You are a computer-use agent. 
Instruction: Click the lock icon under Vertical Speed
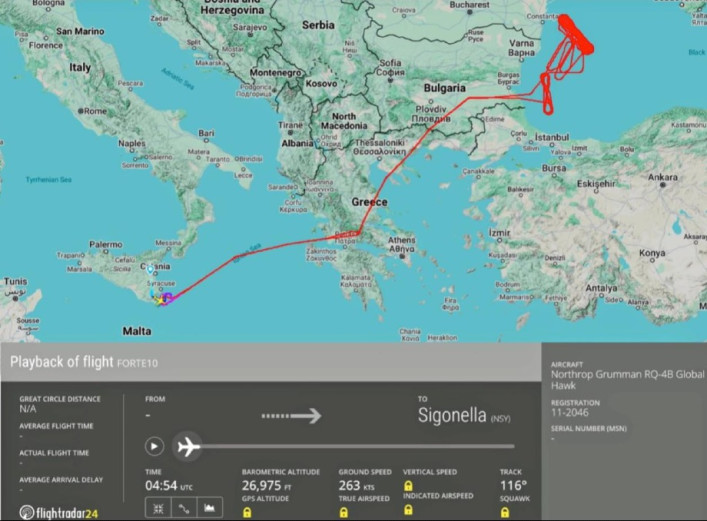(409, 485)
